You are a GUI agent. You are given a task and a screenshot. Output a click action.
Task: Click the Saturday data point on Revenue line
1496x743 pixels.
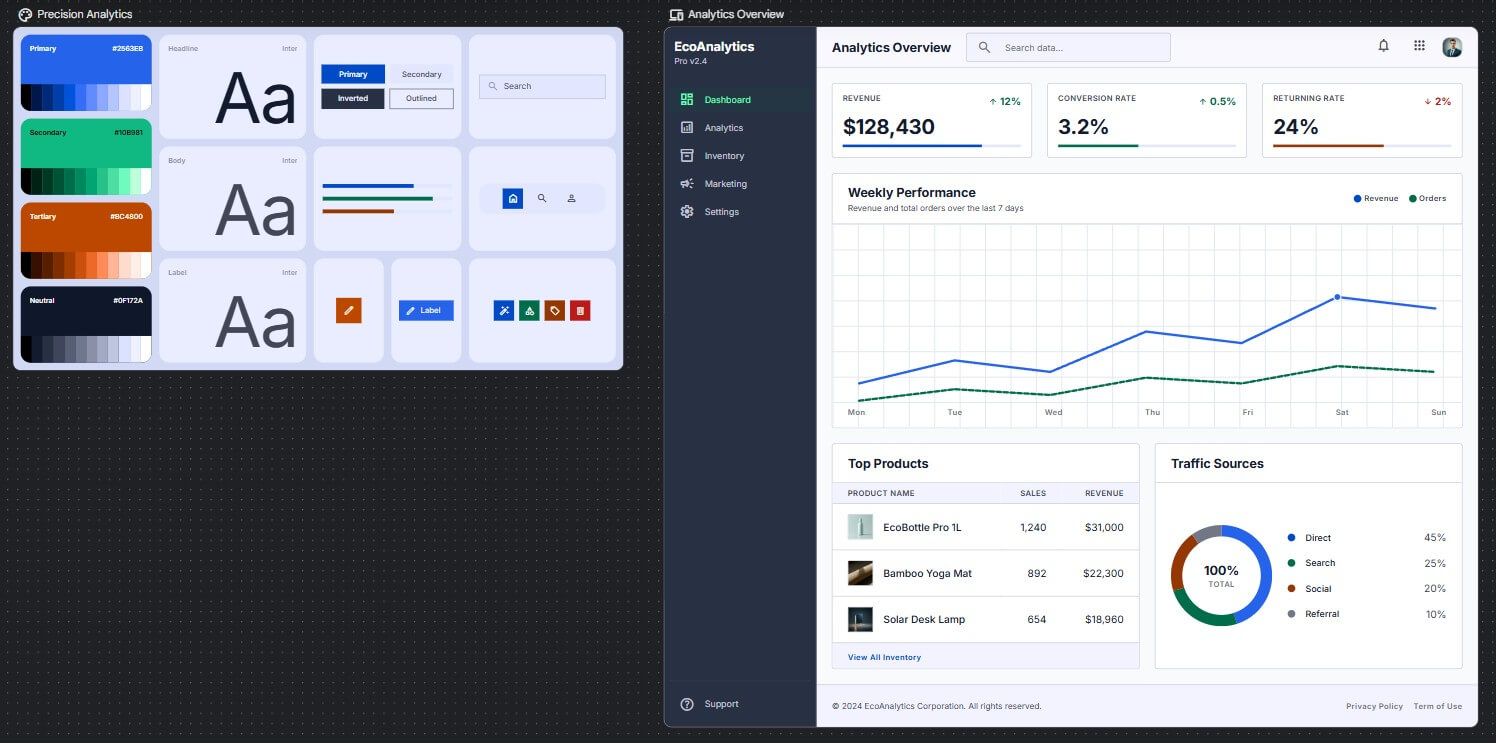point(1337,297)
